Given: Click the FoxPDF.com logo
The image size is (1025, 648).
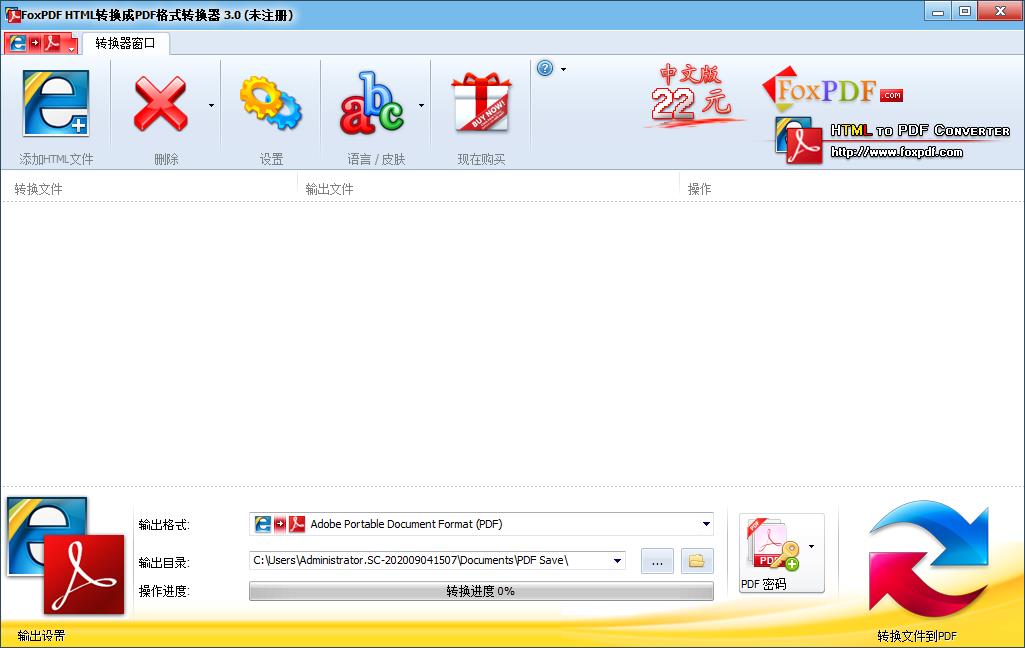Looking at the screenshot, I should coord(832,88).
